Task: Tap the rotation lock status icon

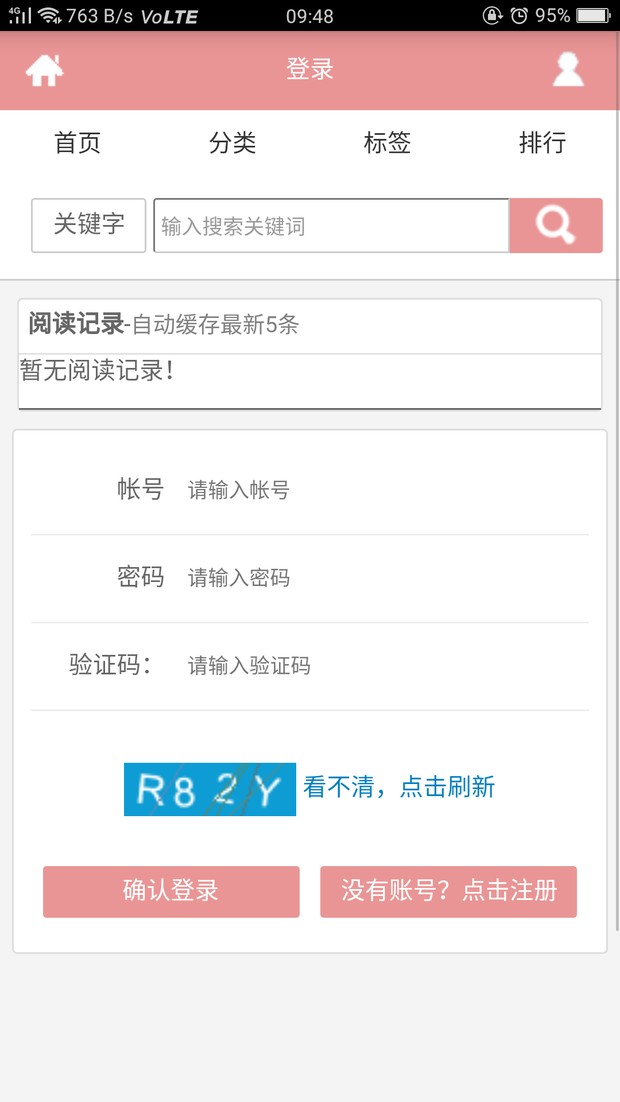Action: tap(492, 15)
